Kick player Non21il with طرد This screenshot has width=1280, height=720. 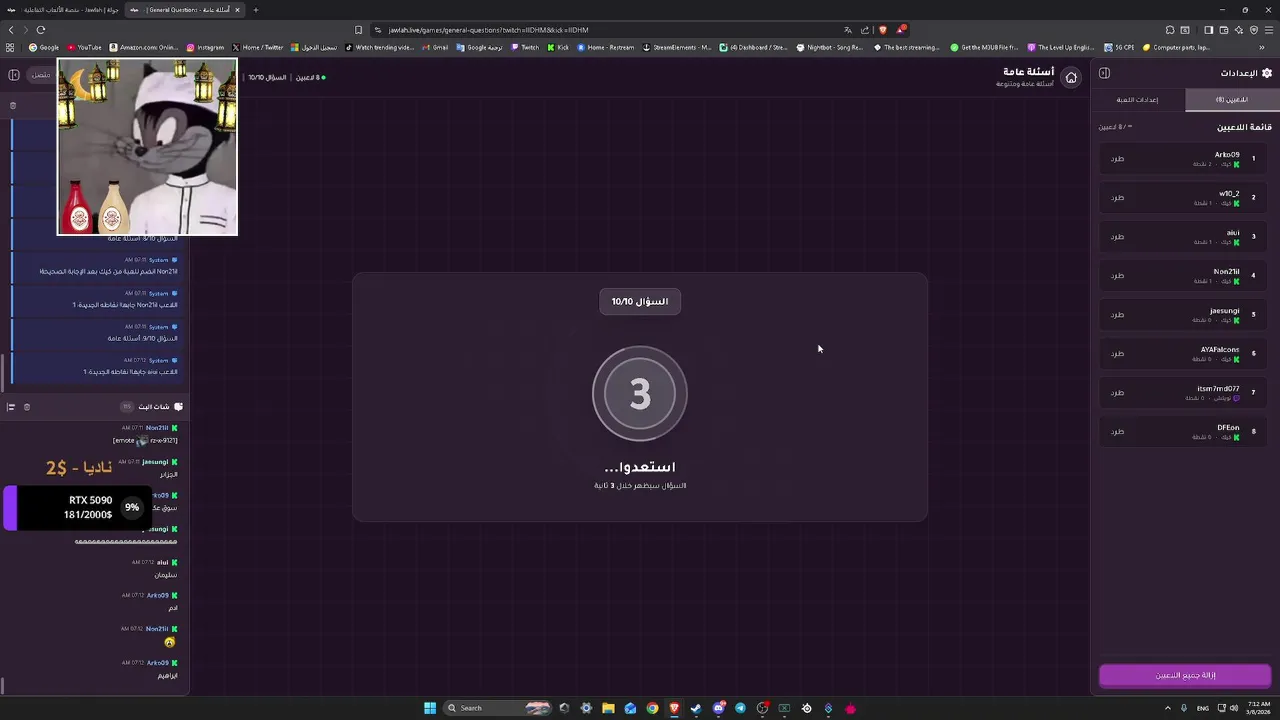click(x=1117, y=276)
